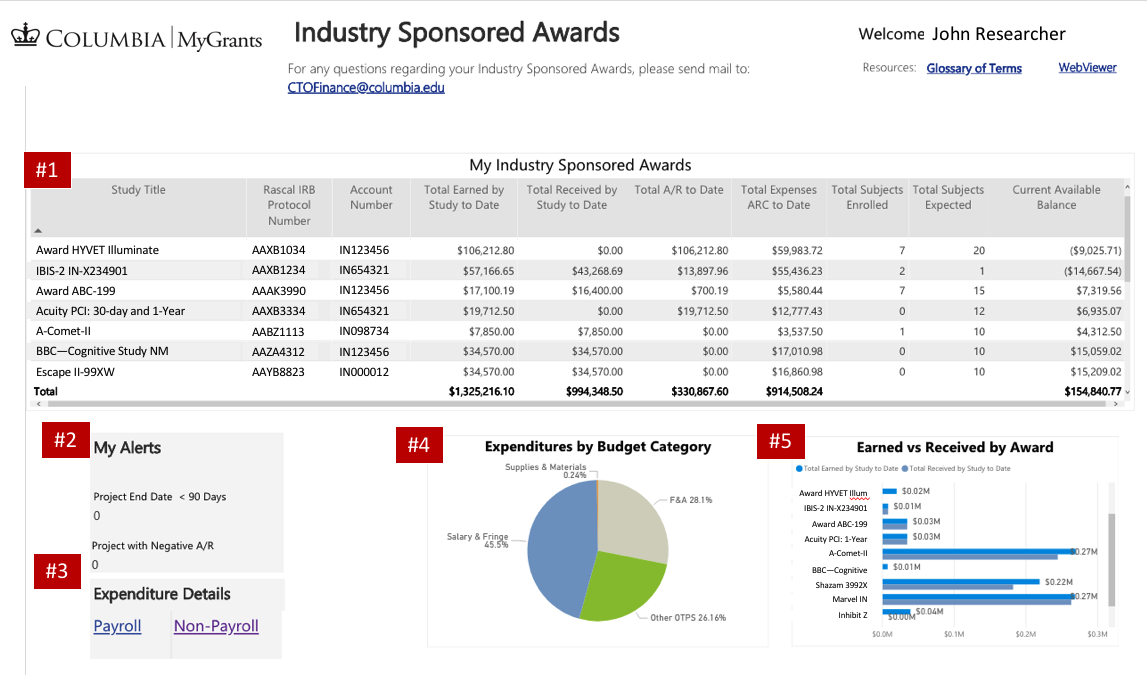Select the Award ABC-199 study title
1147x675 pixels.
pos(75,291)
